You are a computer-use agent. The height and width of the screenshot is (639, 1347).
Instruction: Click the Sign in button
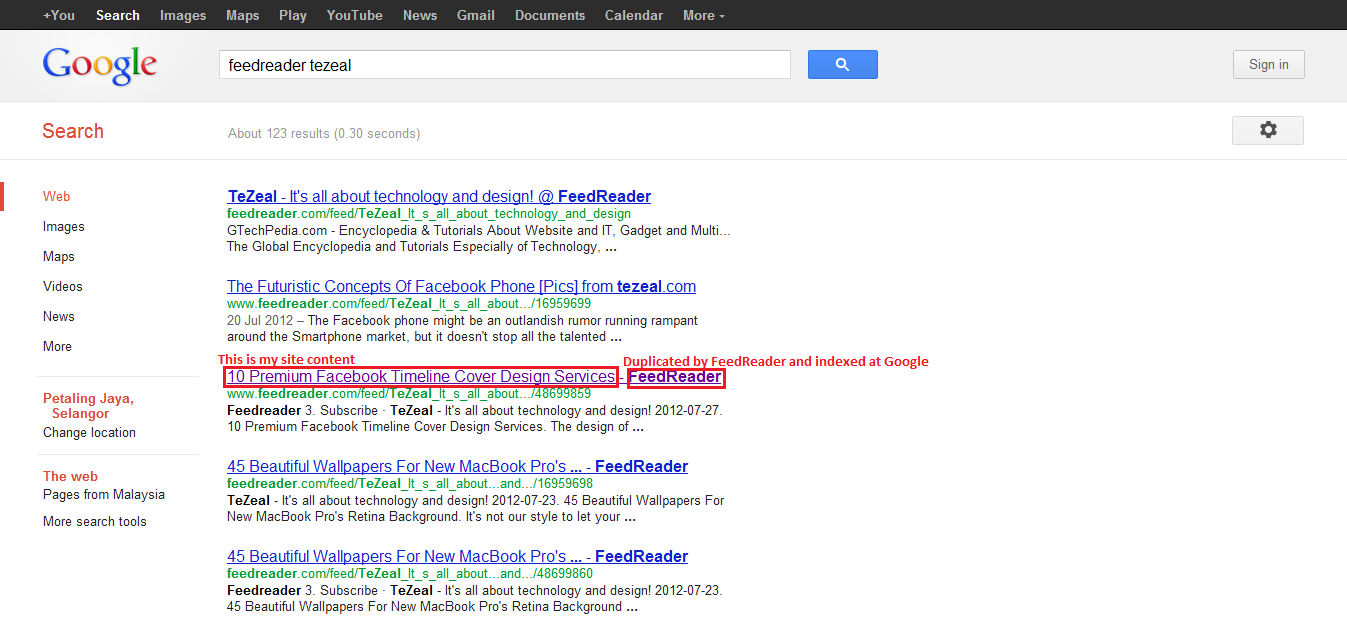1268,64
